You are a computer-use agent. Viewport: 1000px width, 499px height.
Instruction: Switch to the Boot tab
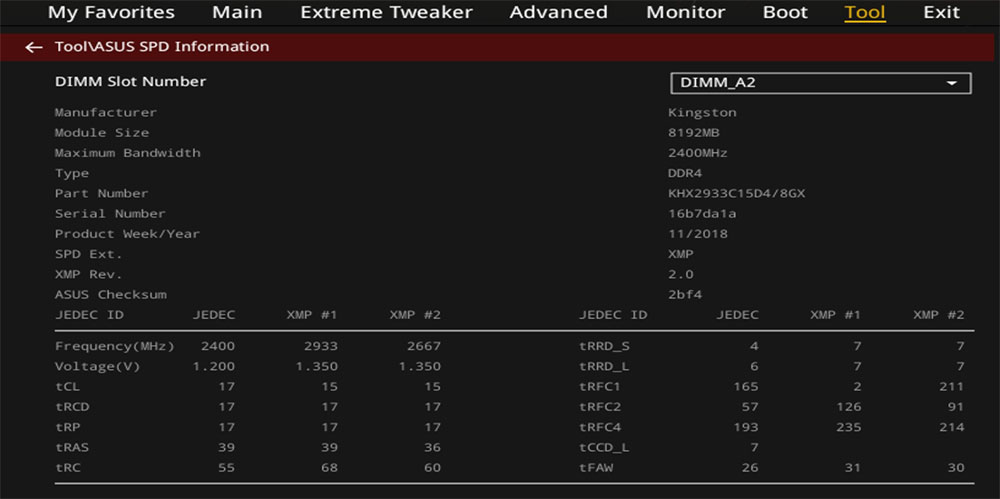click(785, 12)
